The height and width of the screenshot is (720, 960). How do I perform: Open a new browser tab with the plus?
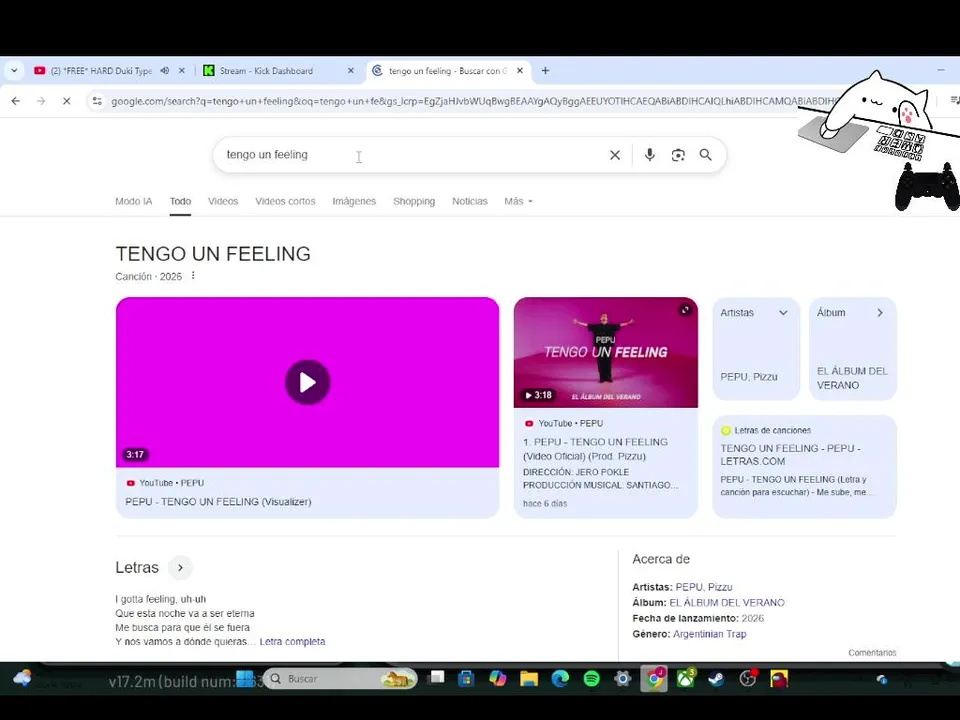click(545, 71)
